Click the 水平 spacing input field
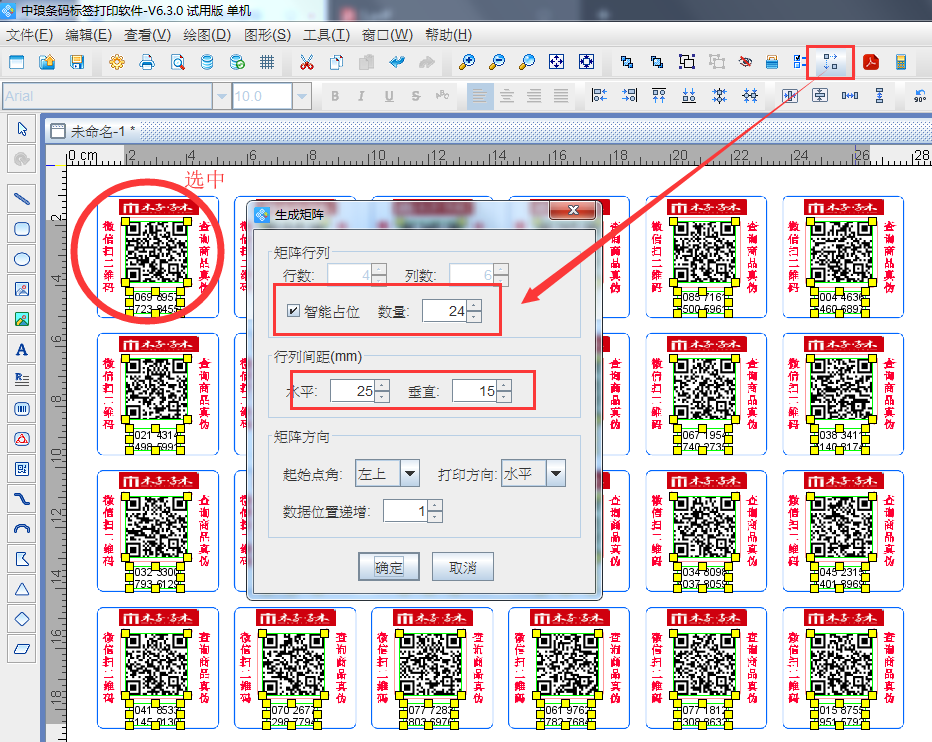 coord(352,391)
